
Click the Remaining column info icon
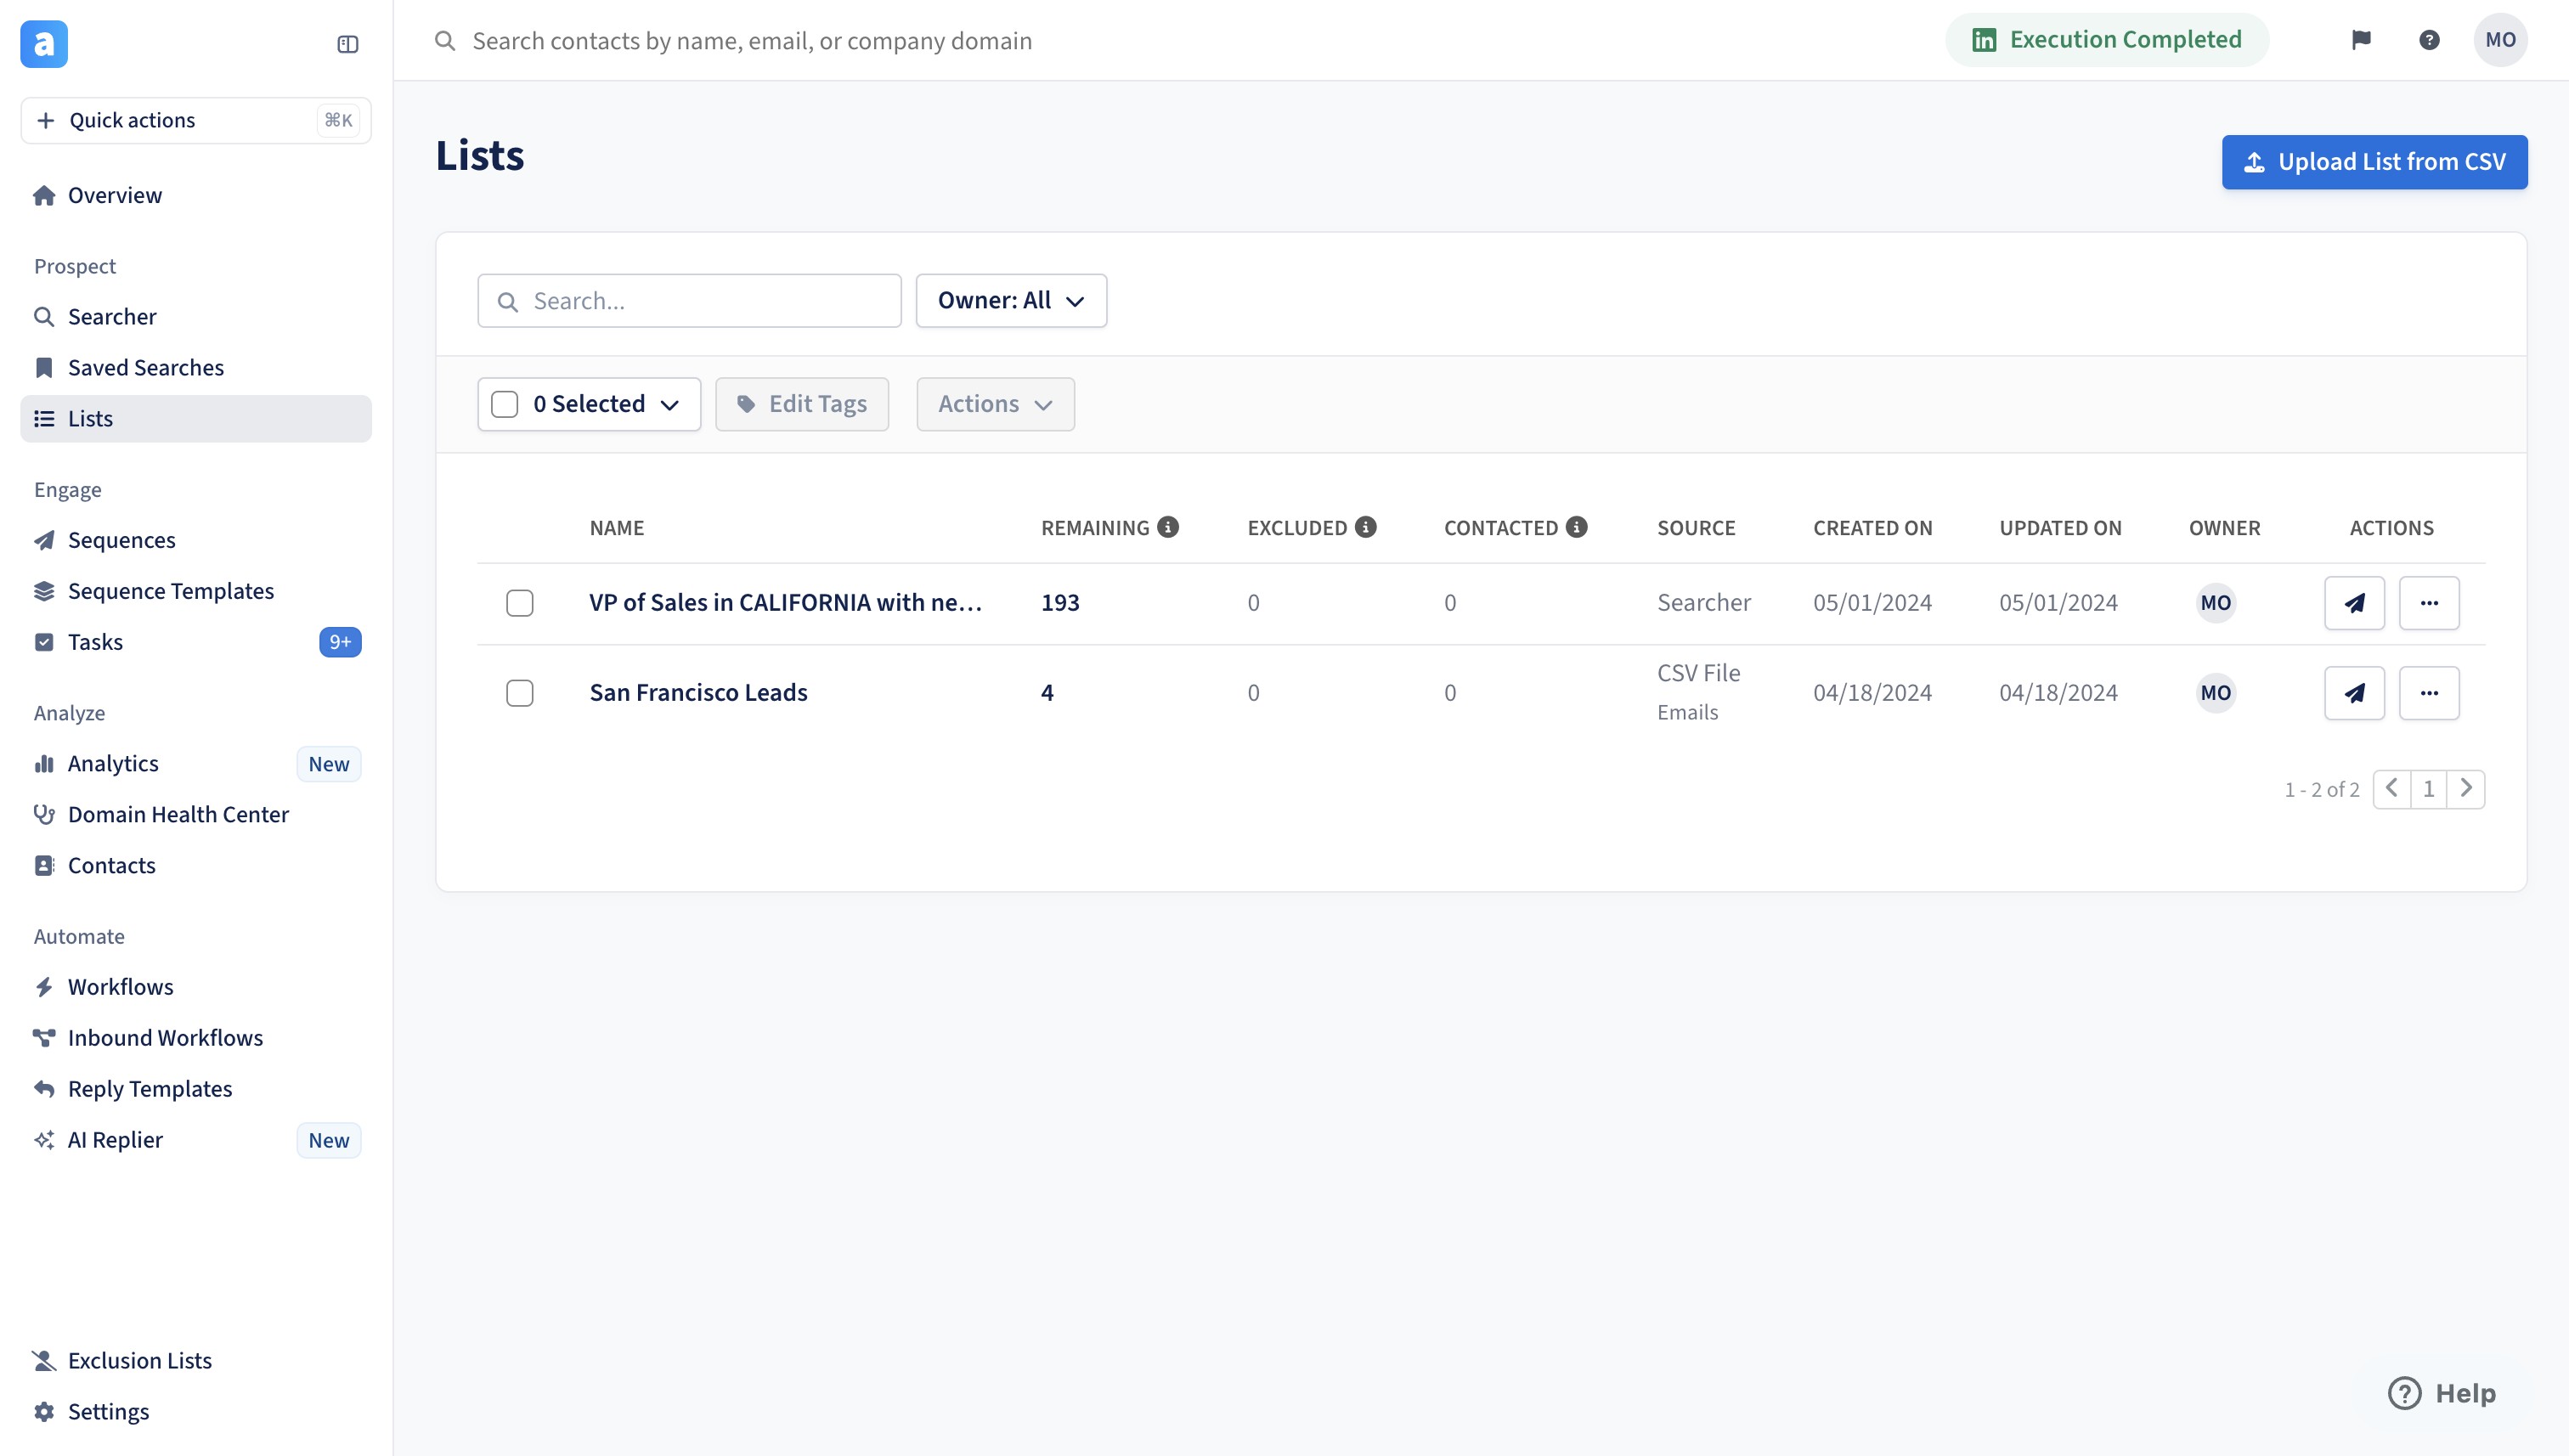(x=1168, y=527)
